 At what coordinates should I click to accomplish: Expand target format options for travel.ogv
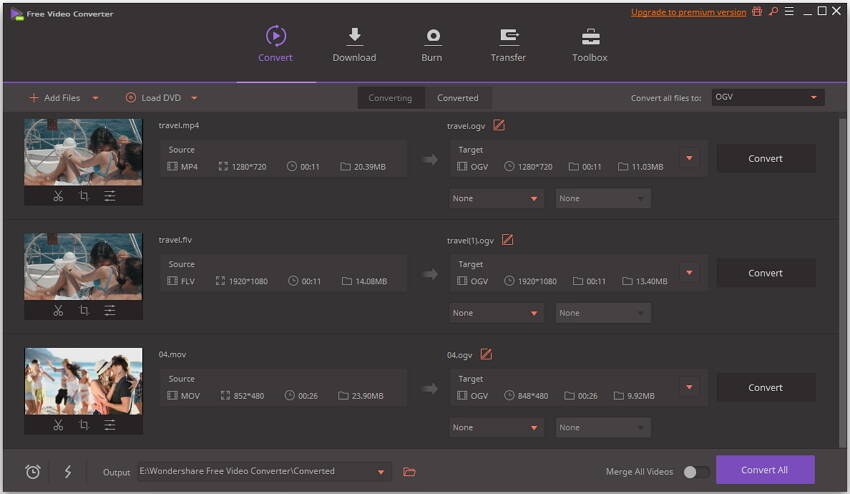click(x=689, y=158)
